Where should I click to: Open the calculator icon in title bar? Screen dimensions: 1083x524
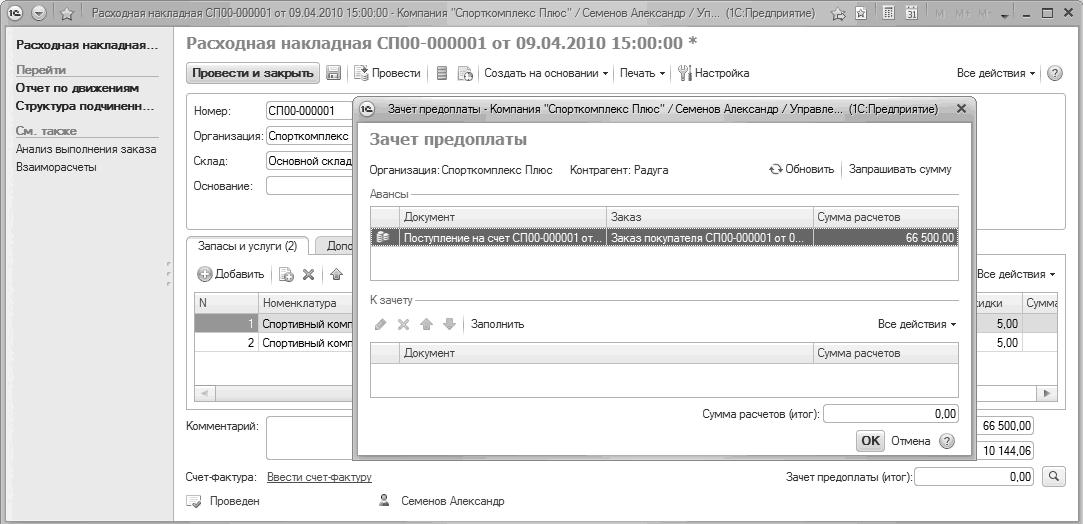890,13
